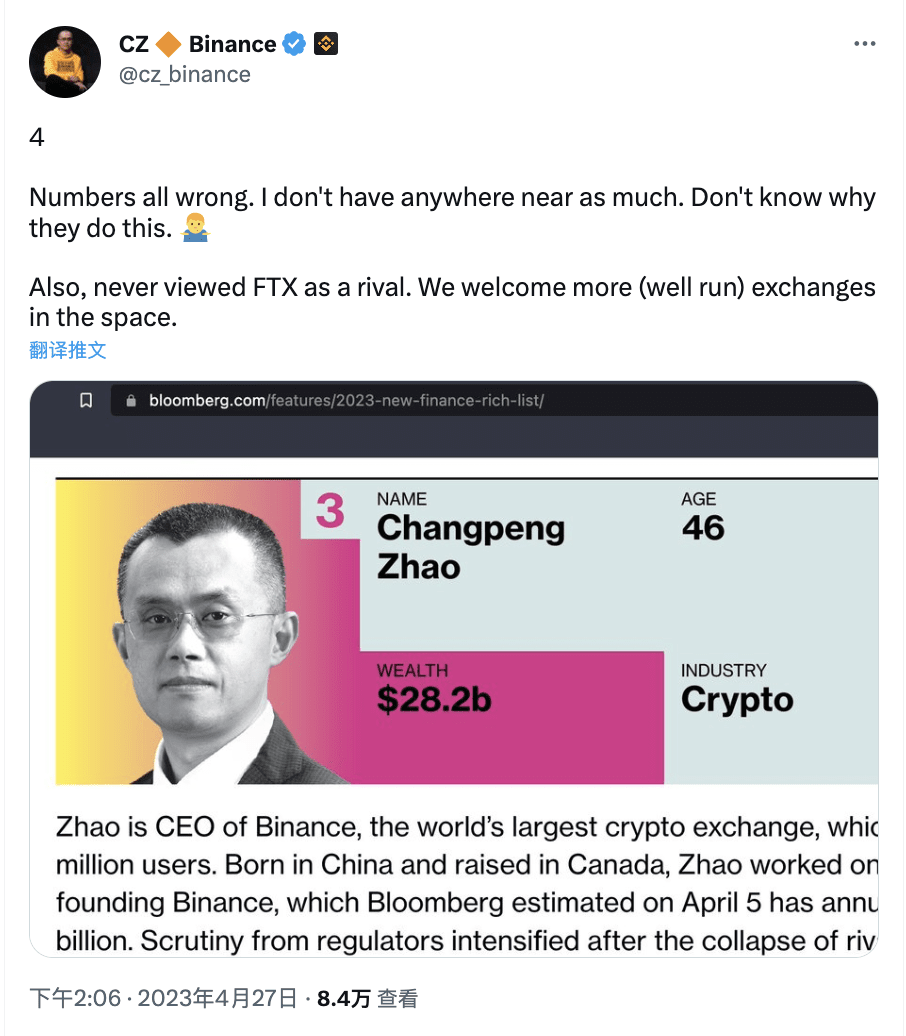Click CZ's circular profile avatar
The width and height of the screenshot is (906, 1036).
64,61
